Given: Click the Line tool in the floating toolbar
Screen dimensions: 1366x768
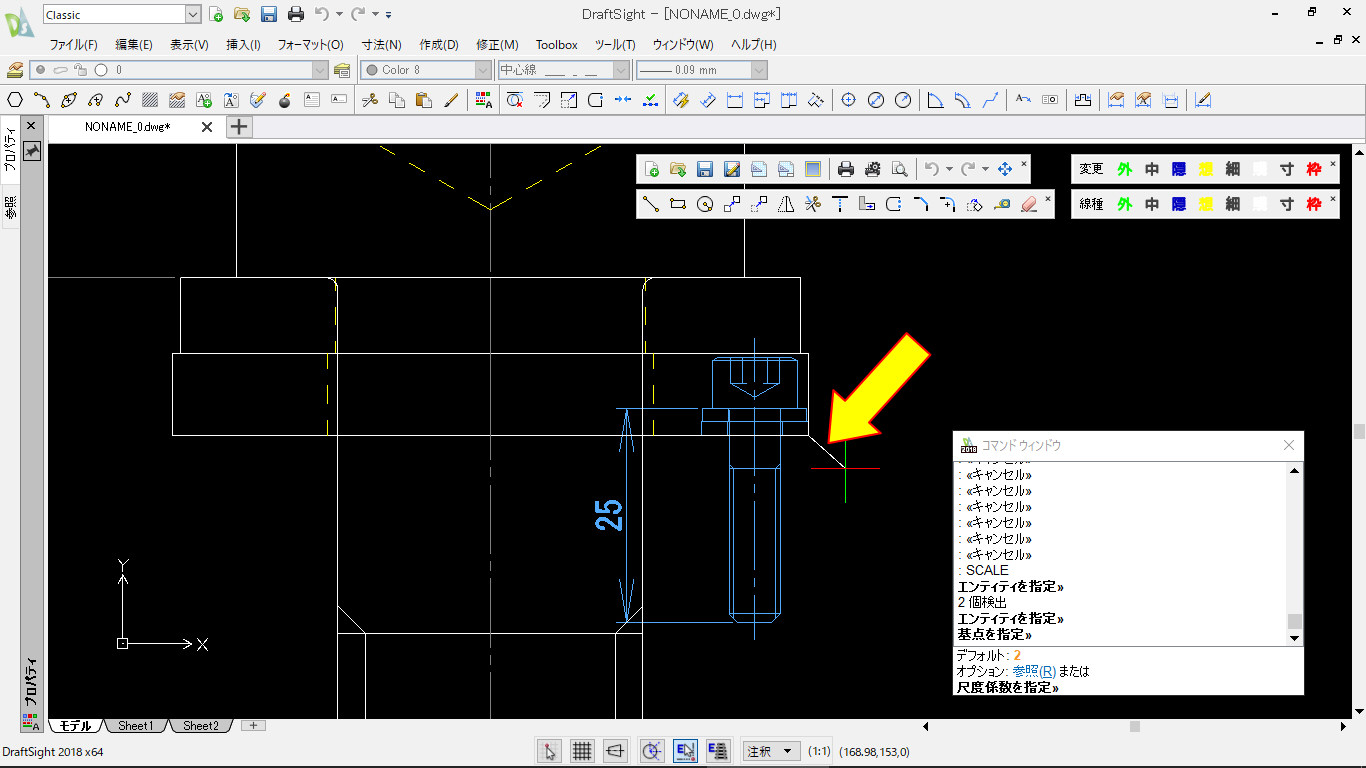Looking at the screenshot, I should pyautogui.click(x=650, y=204).
